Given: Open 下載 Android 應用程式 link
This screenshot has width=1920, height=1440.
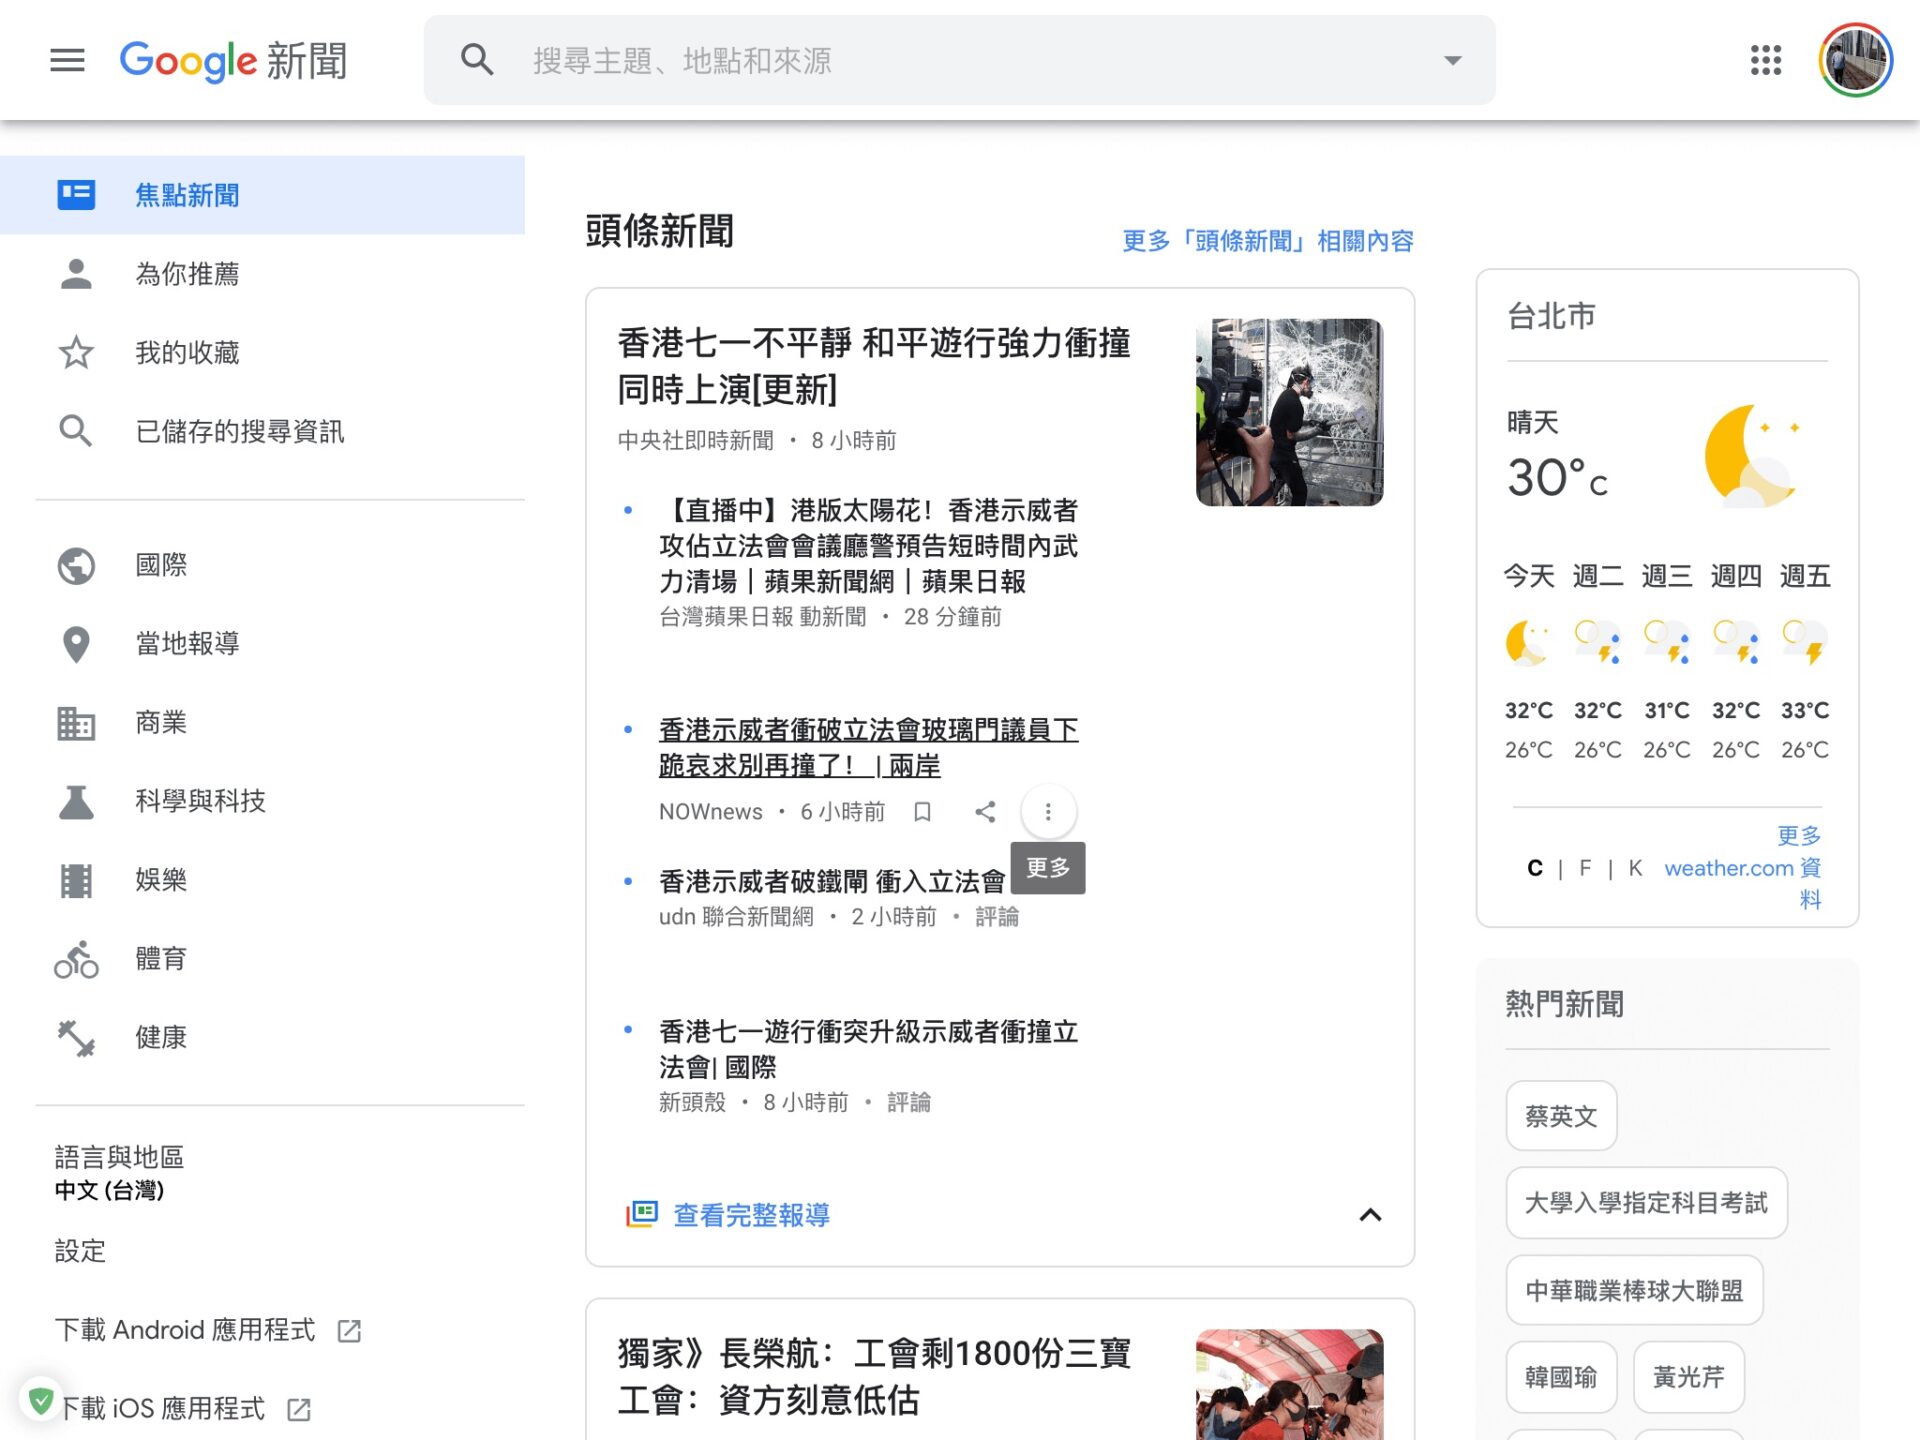Looking at the screenshot, I should [x=185, y=1330].
